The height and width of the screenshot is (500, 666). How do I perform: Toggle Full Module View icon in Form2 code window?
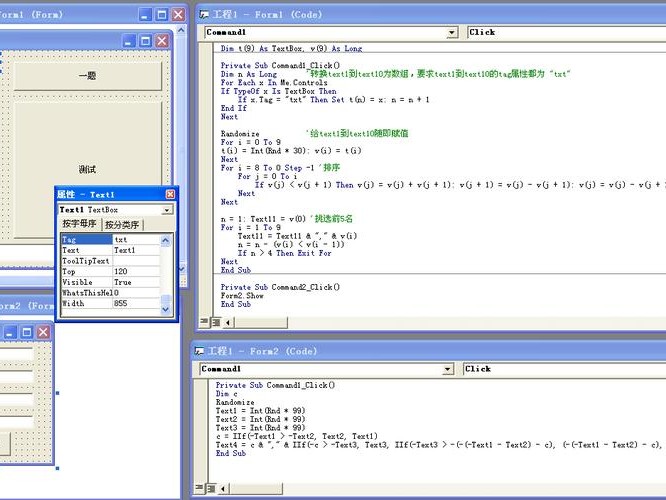(211, 489)
